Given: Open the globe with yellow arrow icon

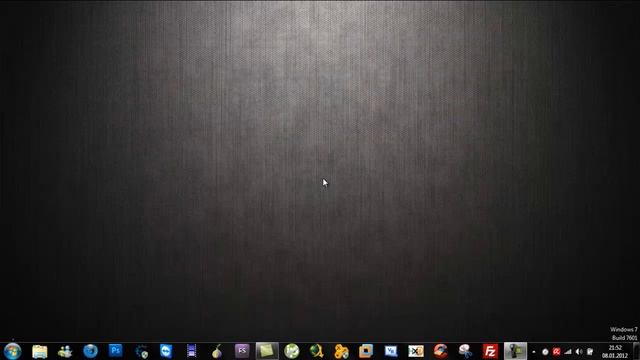Looking at the screenshot, I should pos(317,351).
